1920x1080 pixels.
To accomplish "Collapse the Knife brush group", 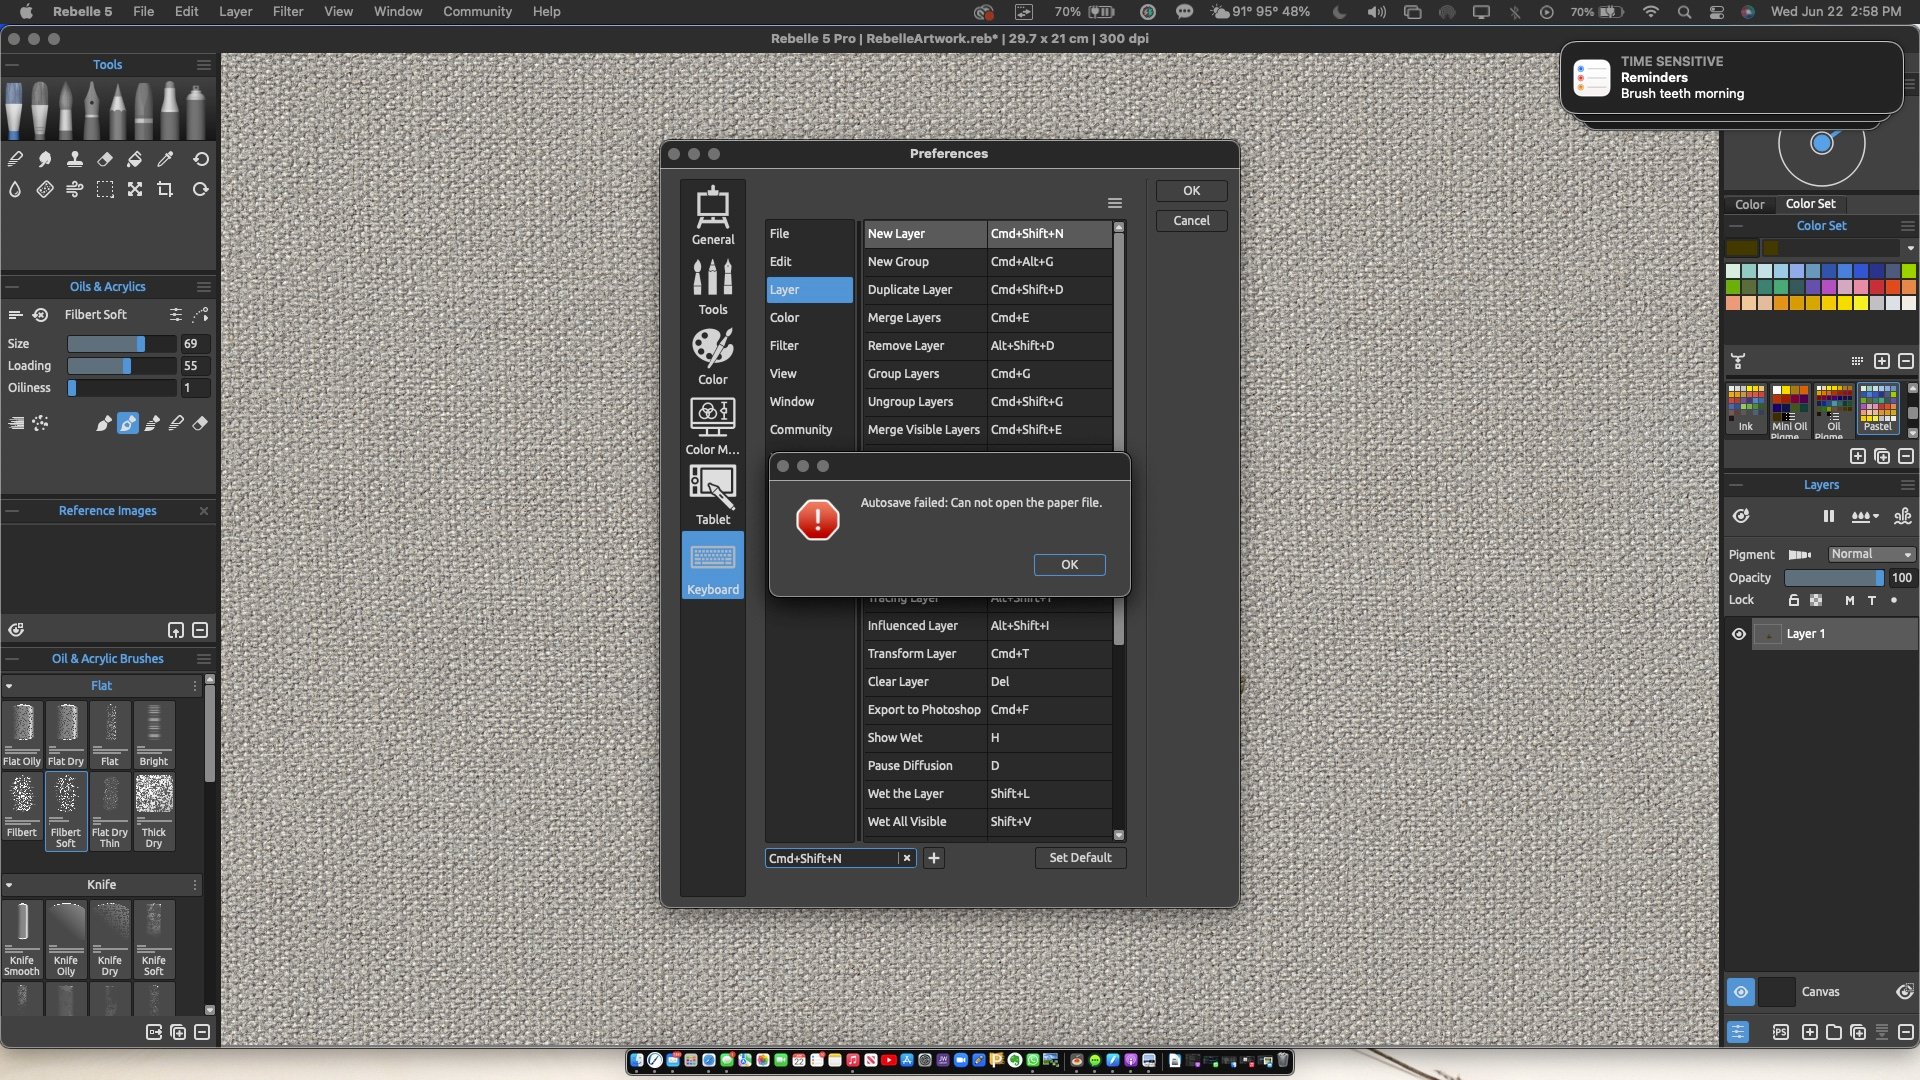I will pos(9,885).
